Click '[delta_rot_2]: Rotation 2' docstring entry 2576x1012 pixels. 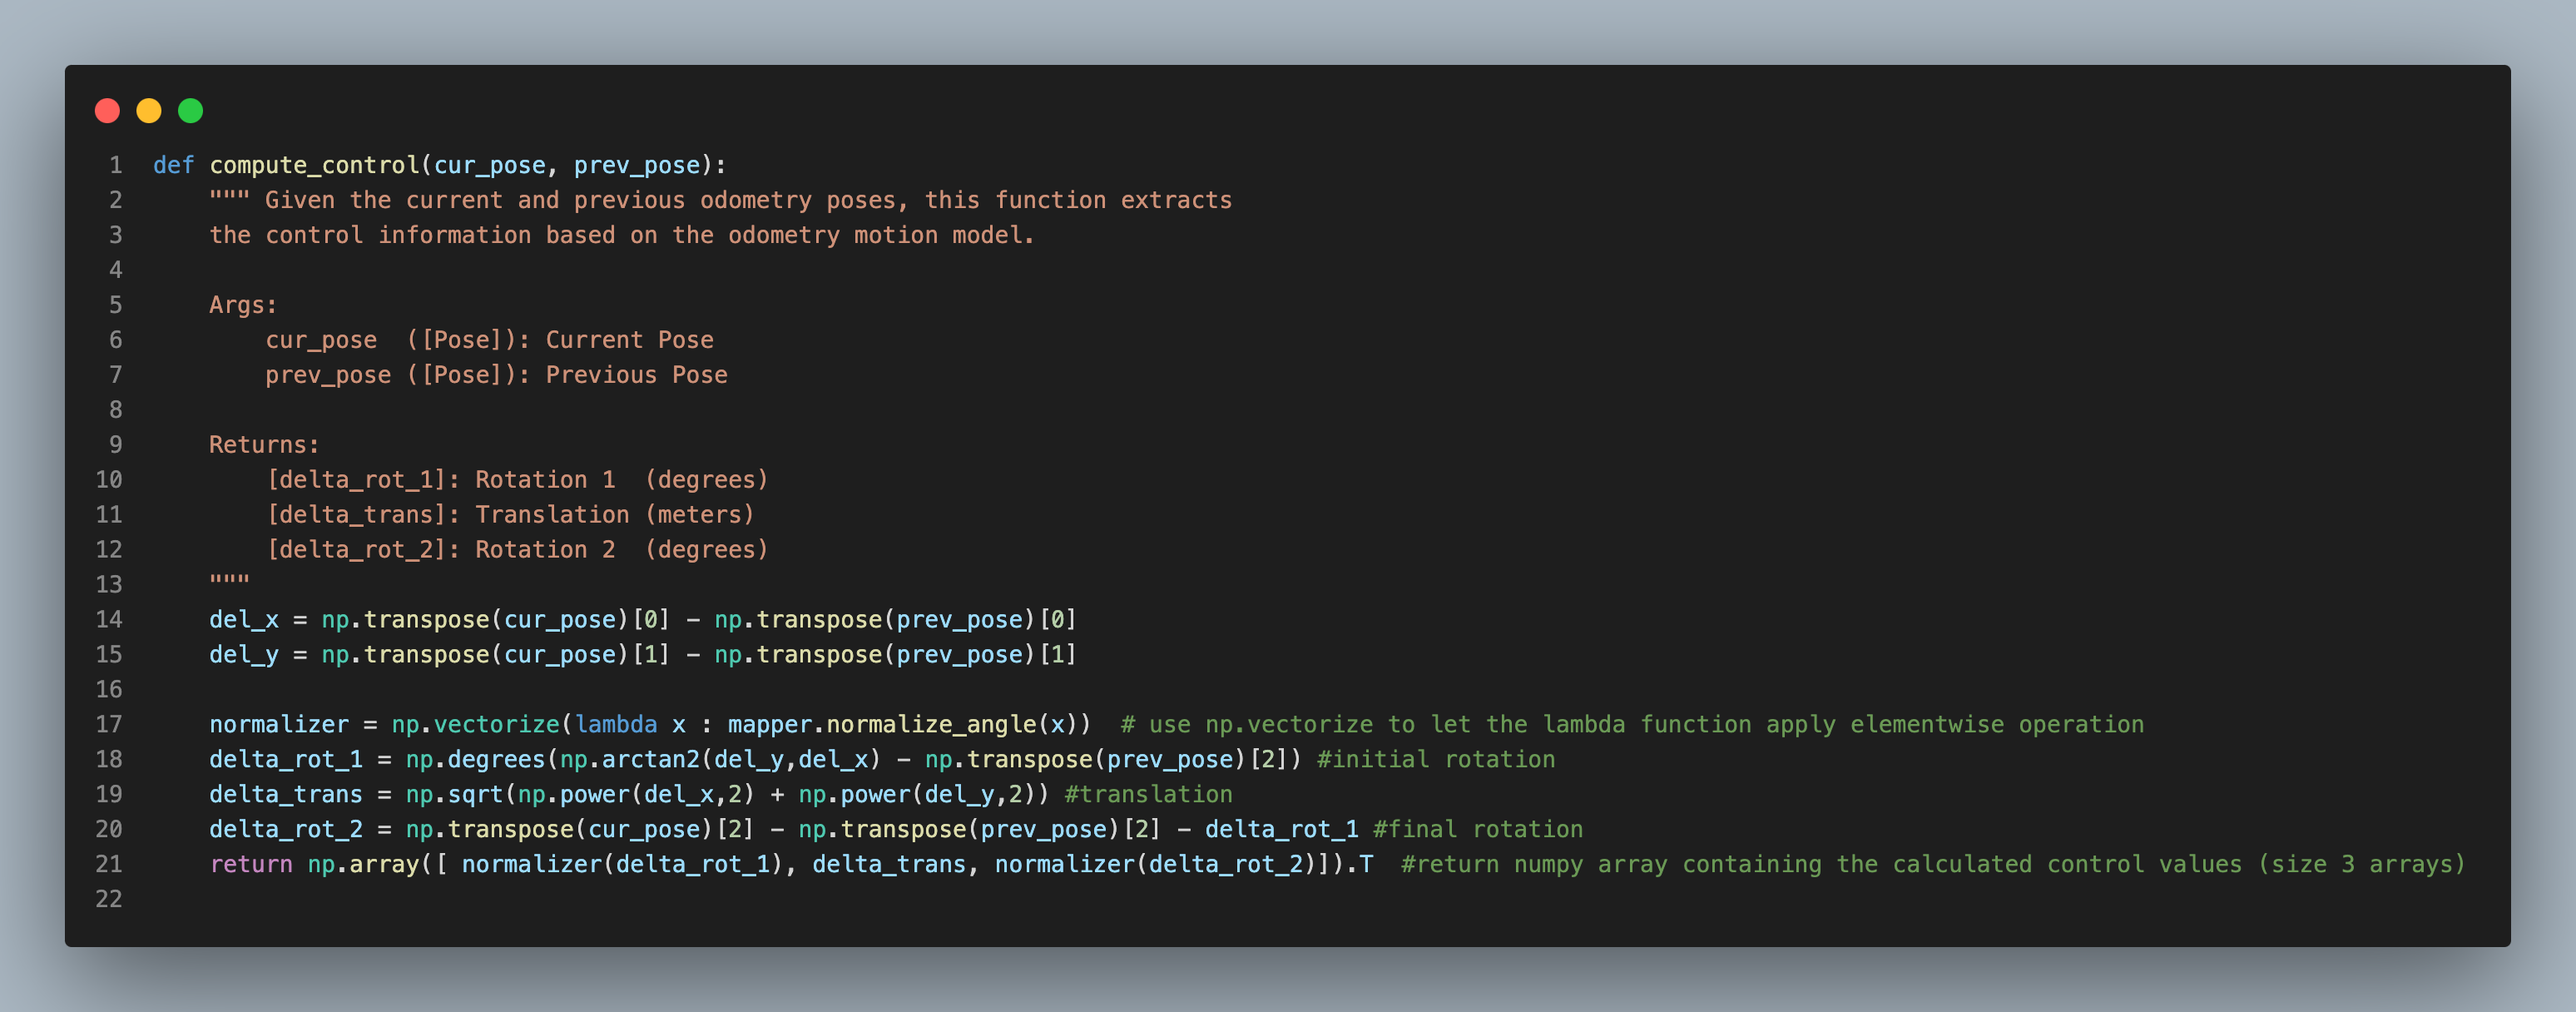440,550
